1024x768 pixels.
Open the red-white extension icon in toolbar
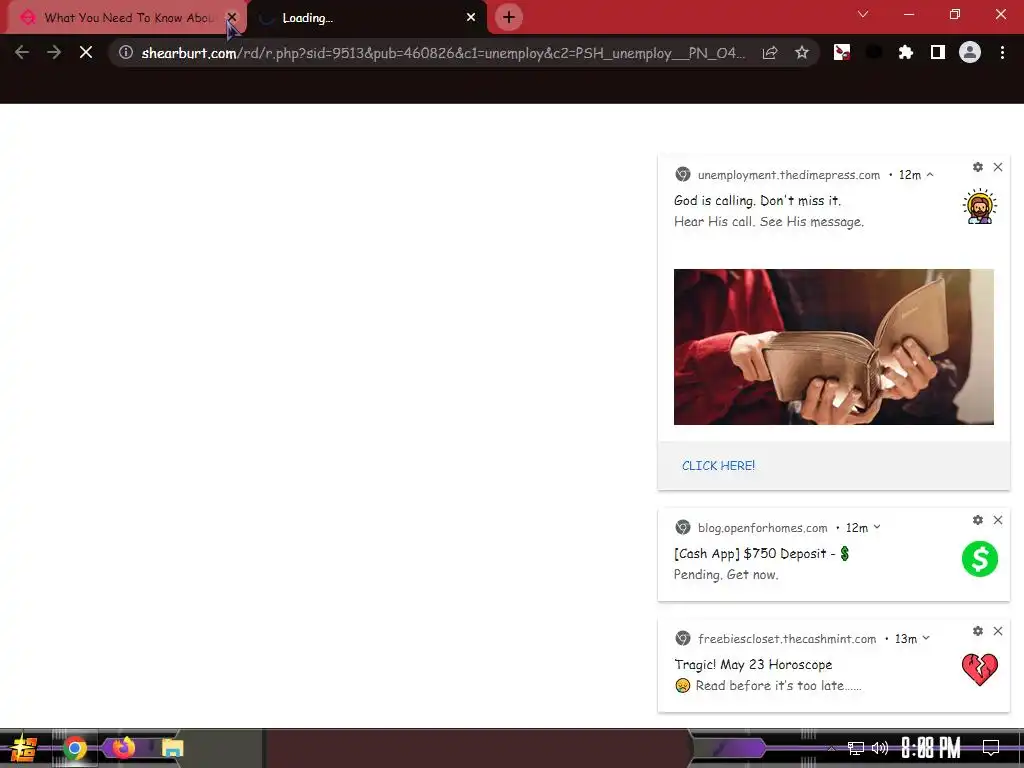click(x=842, y=52)
